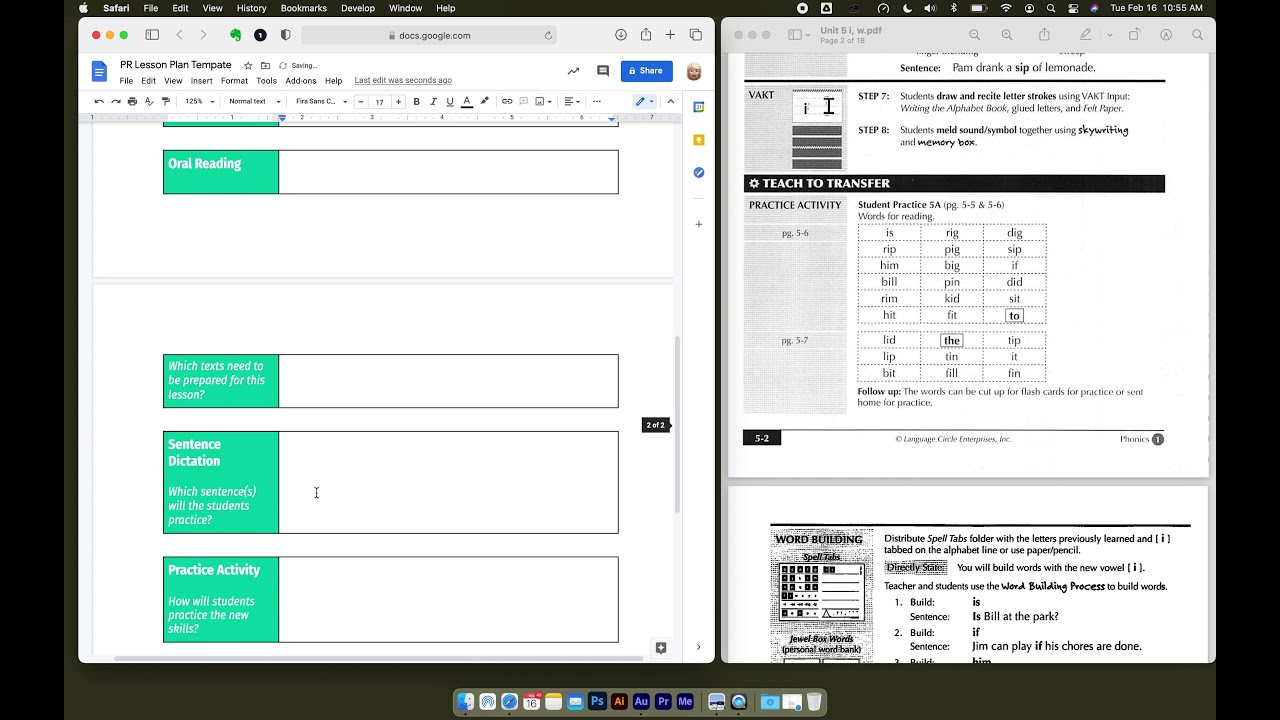Star the PR Lesson Plan document
This screenshot has width=1280, height=720.
point(248,66)
